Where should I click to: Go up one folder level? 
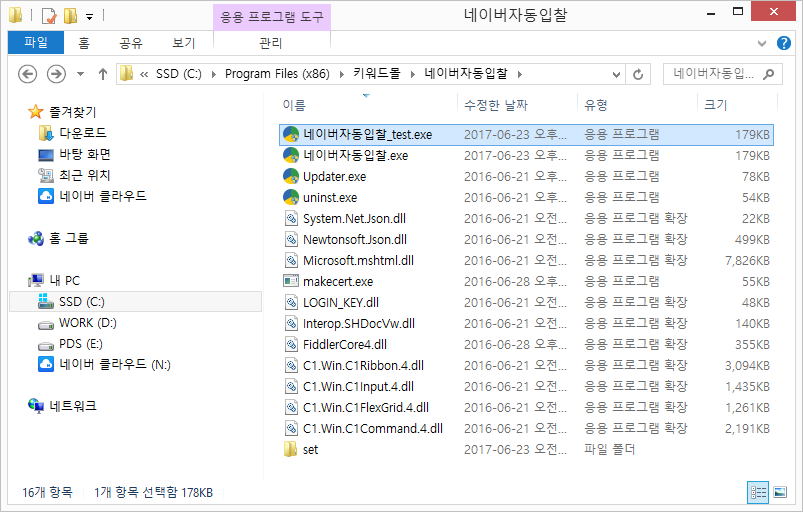(x=103, y=74)
